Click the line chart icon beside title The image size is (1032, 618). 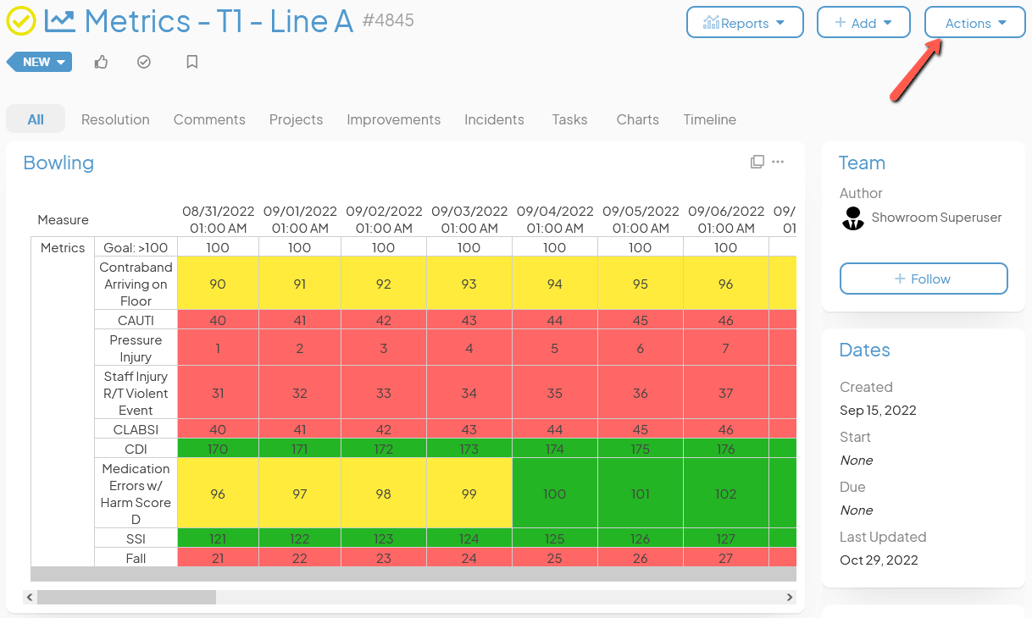(60, 21)
